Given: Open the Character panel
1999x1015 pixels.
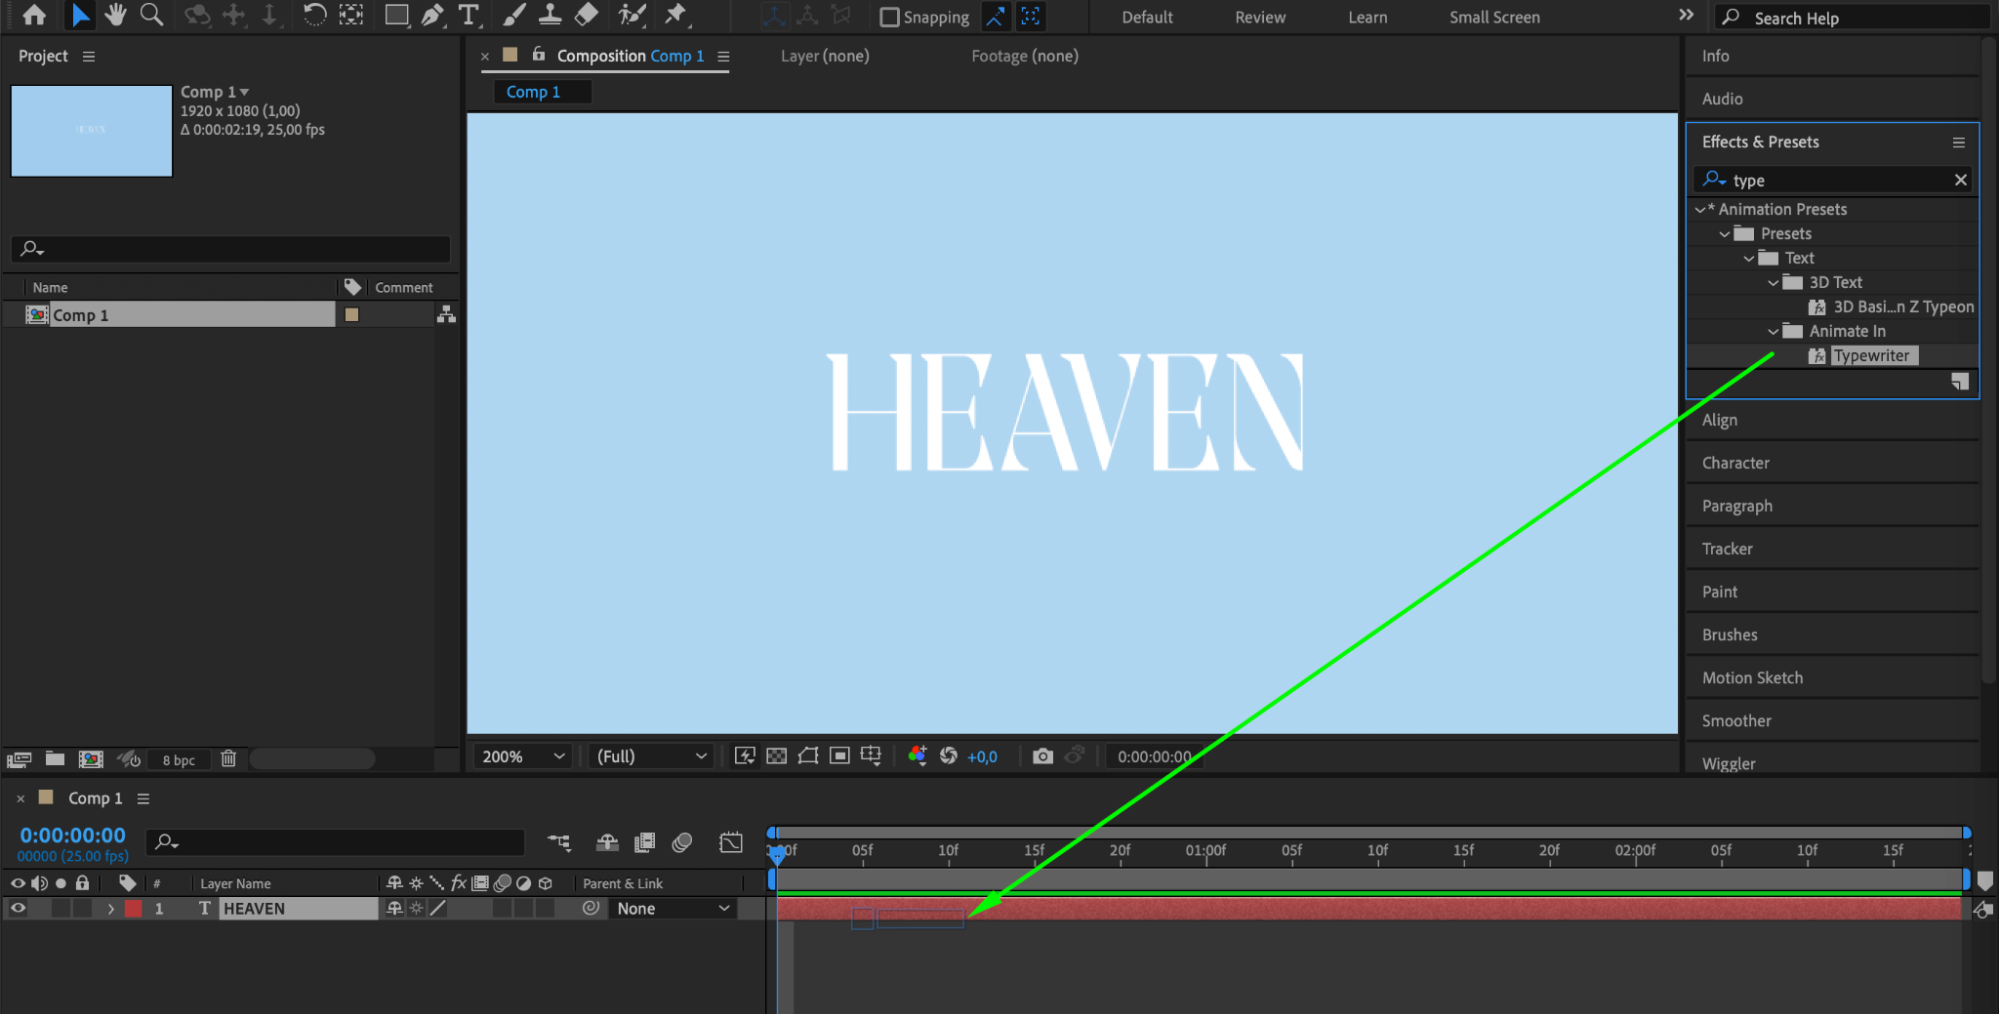Looking at the screenshot, I should [x=1735, y=463].
